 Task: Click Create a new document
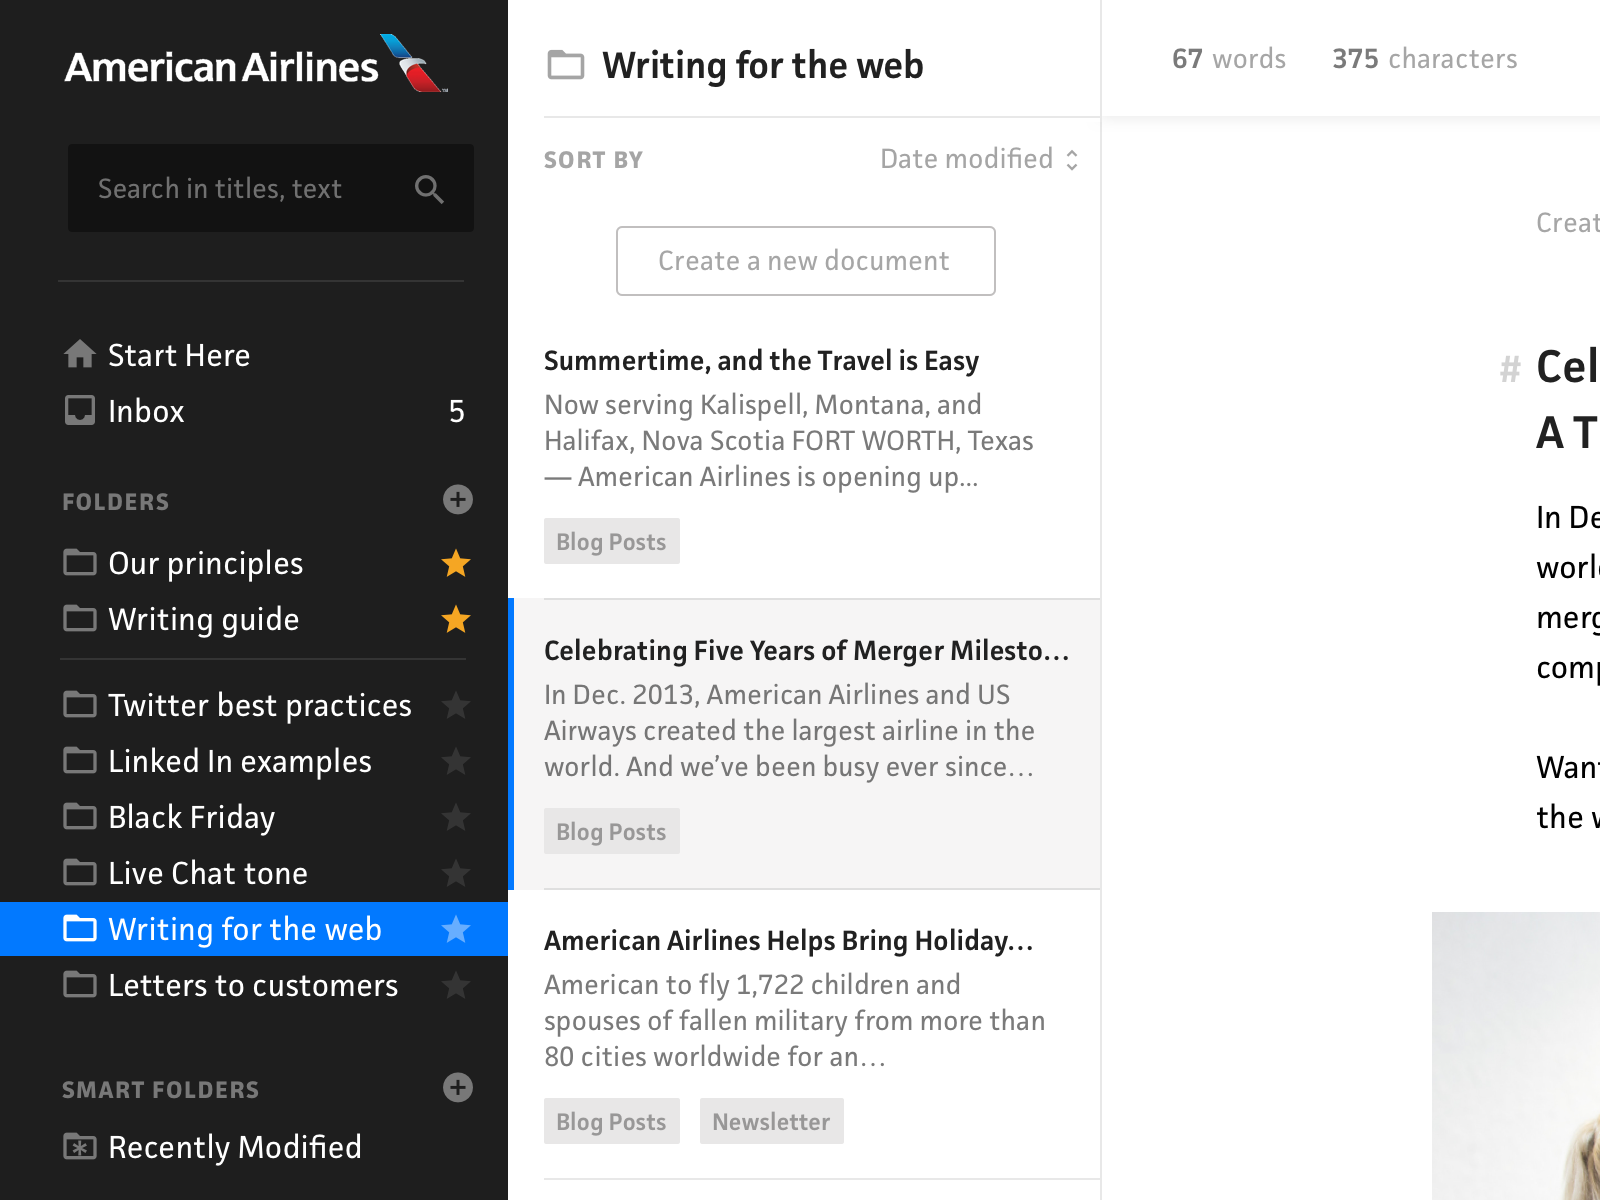(804, 261)
